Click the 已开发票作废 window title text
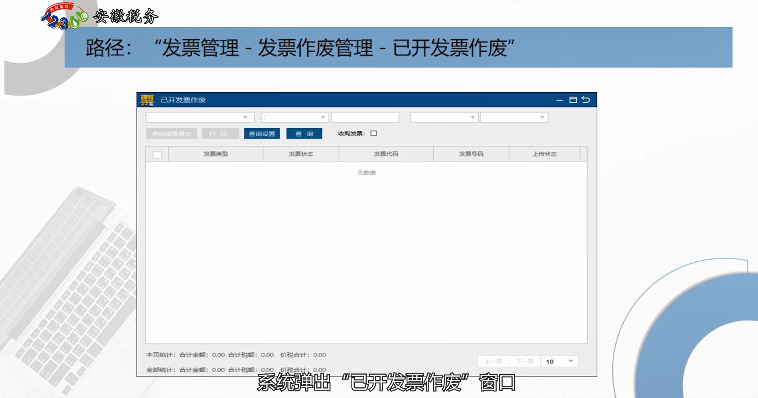The width and height of the screenshot is (758, 398). (x=183, y=100)
